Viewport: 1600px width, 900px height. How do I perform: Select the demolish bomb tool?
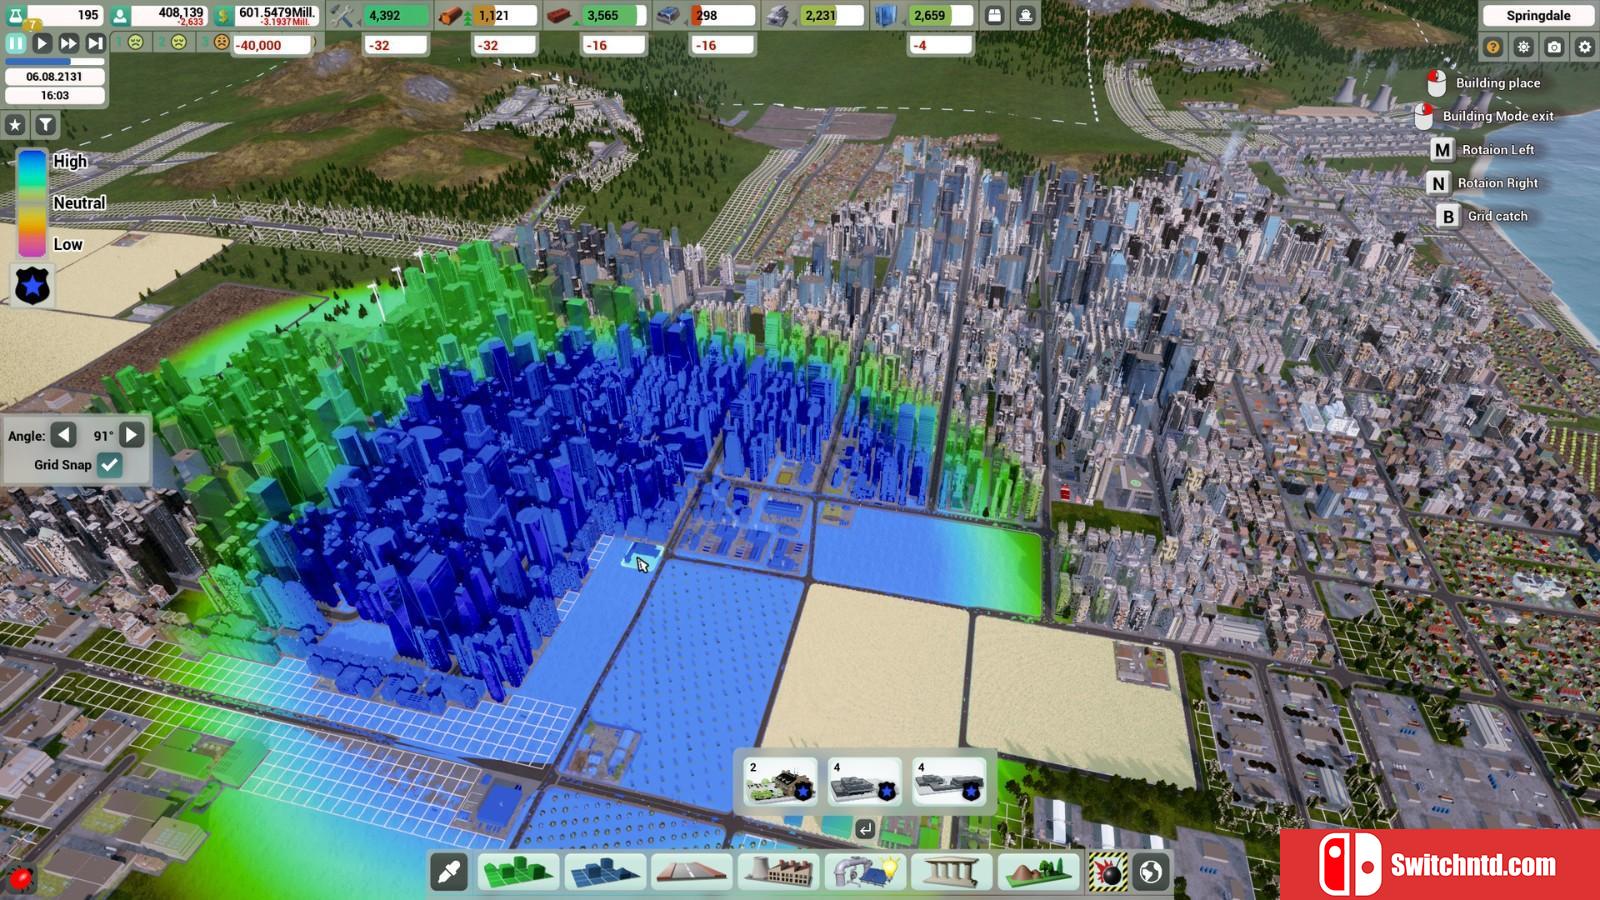pos(1108,872)
